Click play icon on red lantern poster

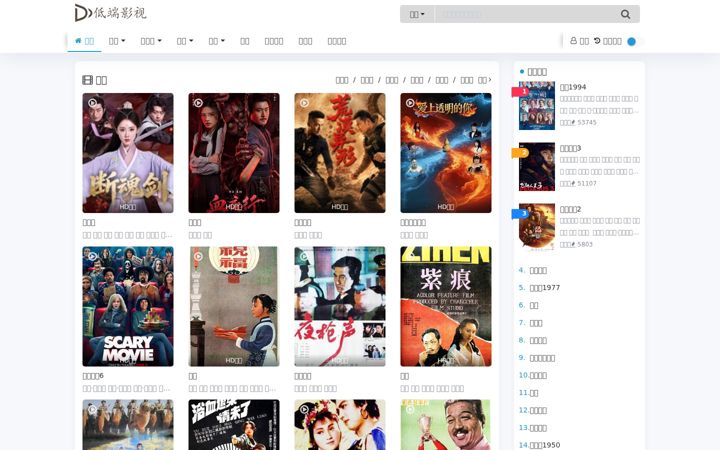coord(198,256)
